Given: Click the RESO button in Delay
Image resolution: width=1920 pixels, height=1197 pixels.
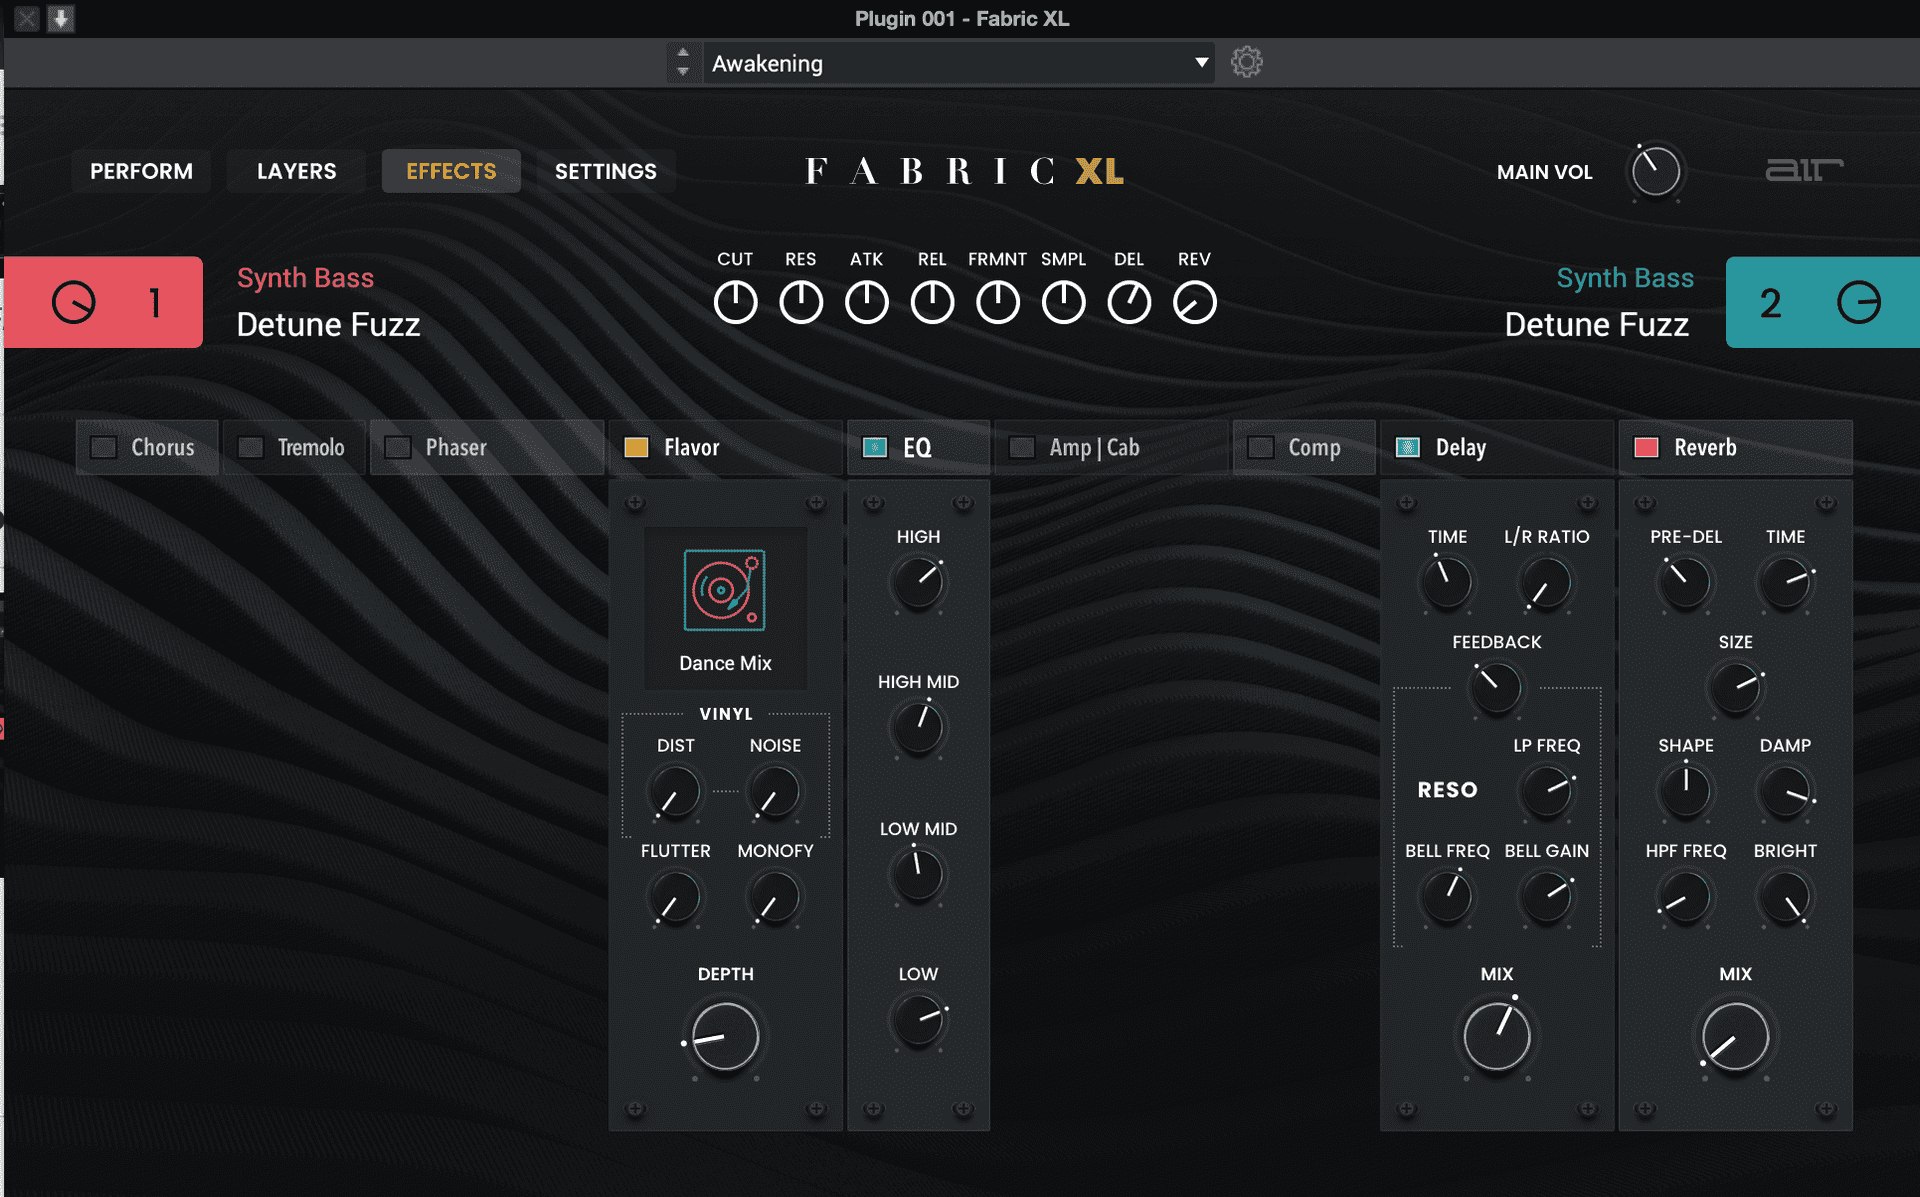Looking at the screenshot, I should (1446, 790).
